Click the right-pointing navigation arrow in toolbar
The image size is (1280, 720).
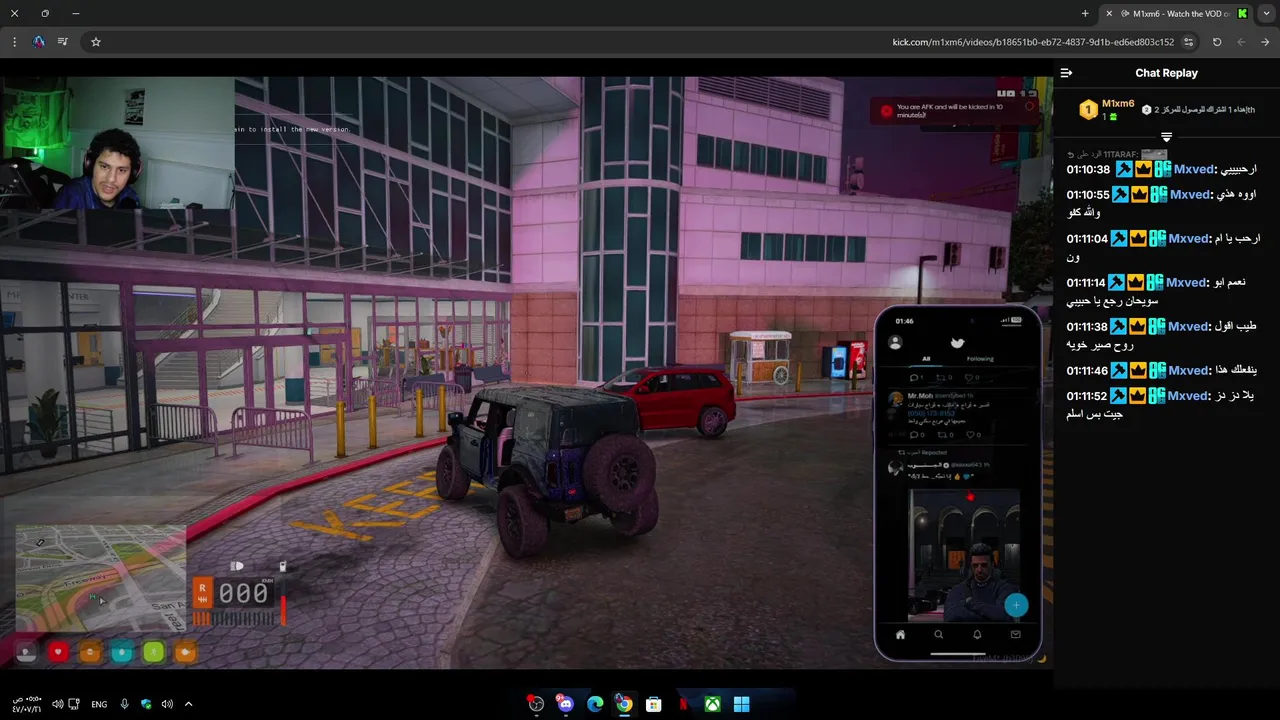[x=1265, y=42]
